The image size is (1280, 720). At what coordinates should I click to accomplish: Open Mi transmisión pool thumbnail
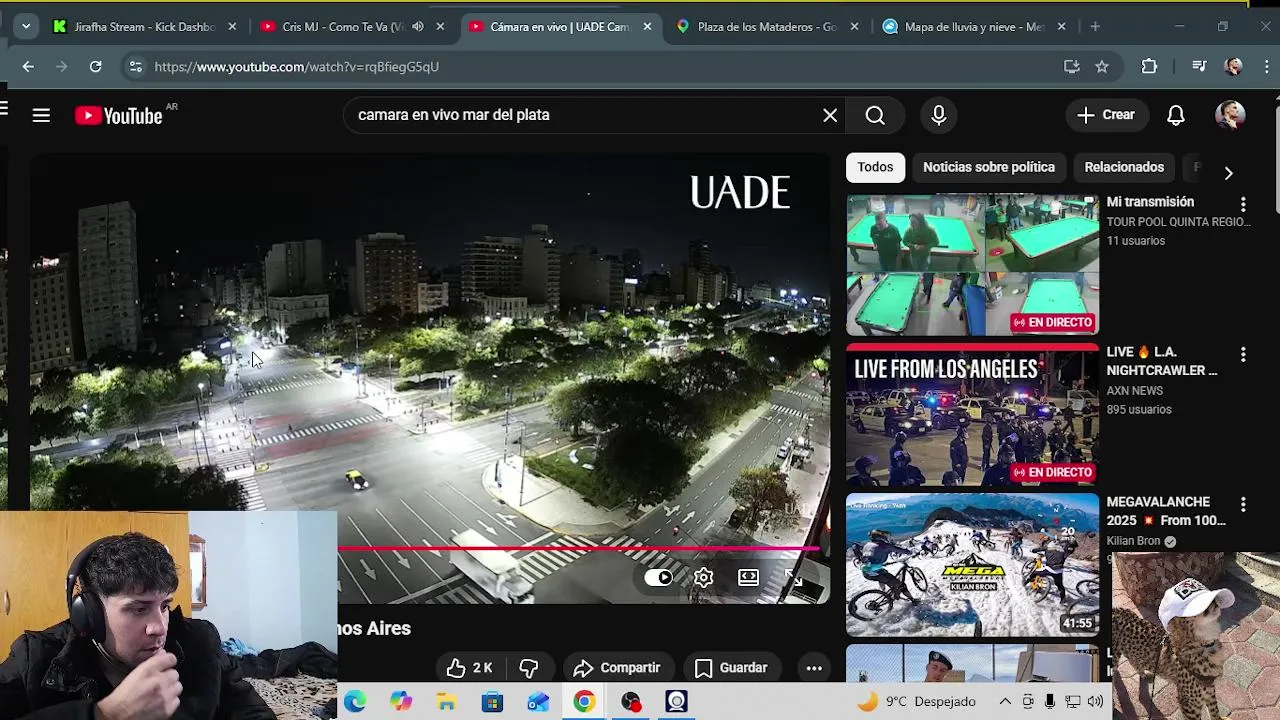[x=972, y=265]
